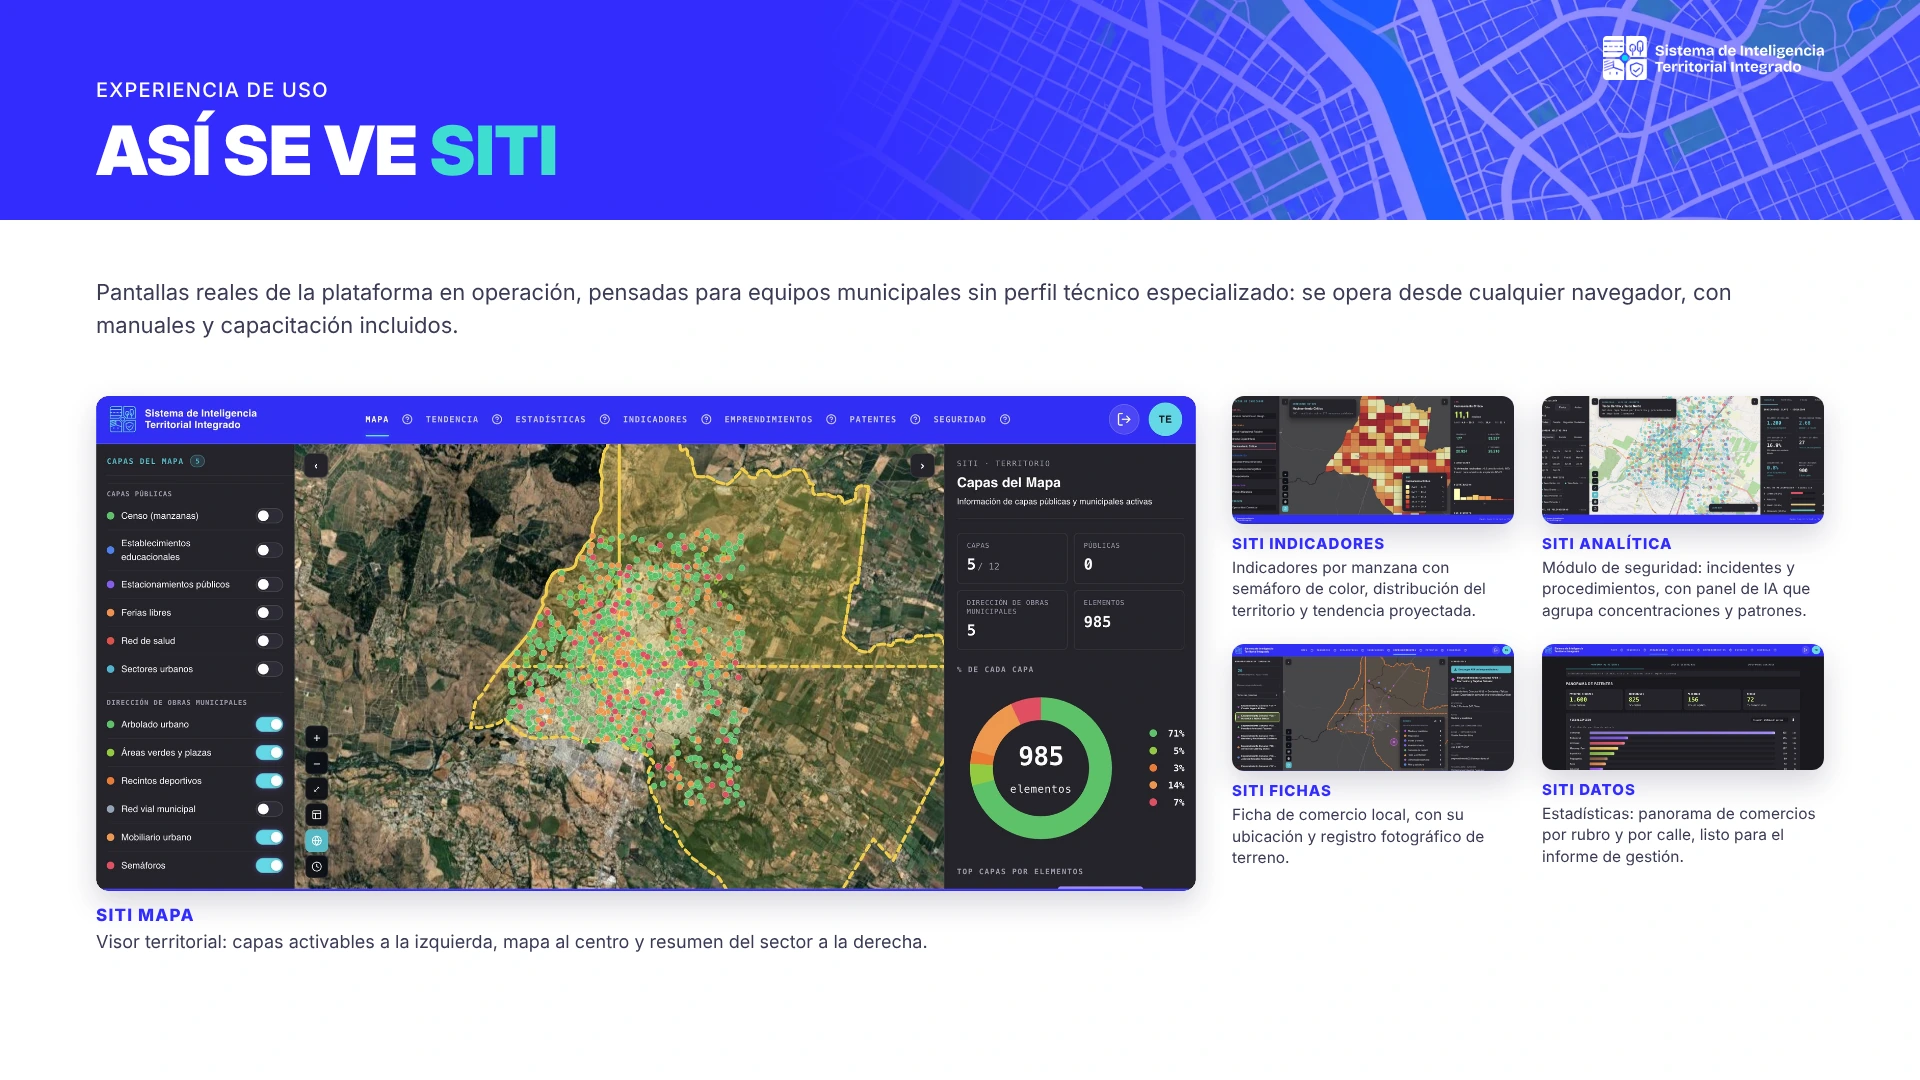Click the SITI INDICADORES caption title
Screen dimensions: 1920x1080
[1308, 544]
